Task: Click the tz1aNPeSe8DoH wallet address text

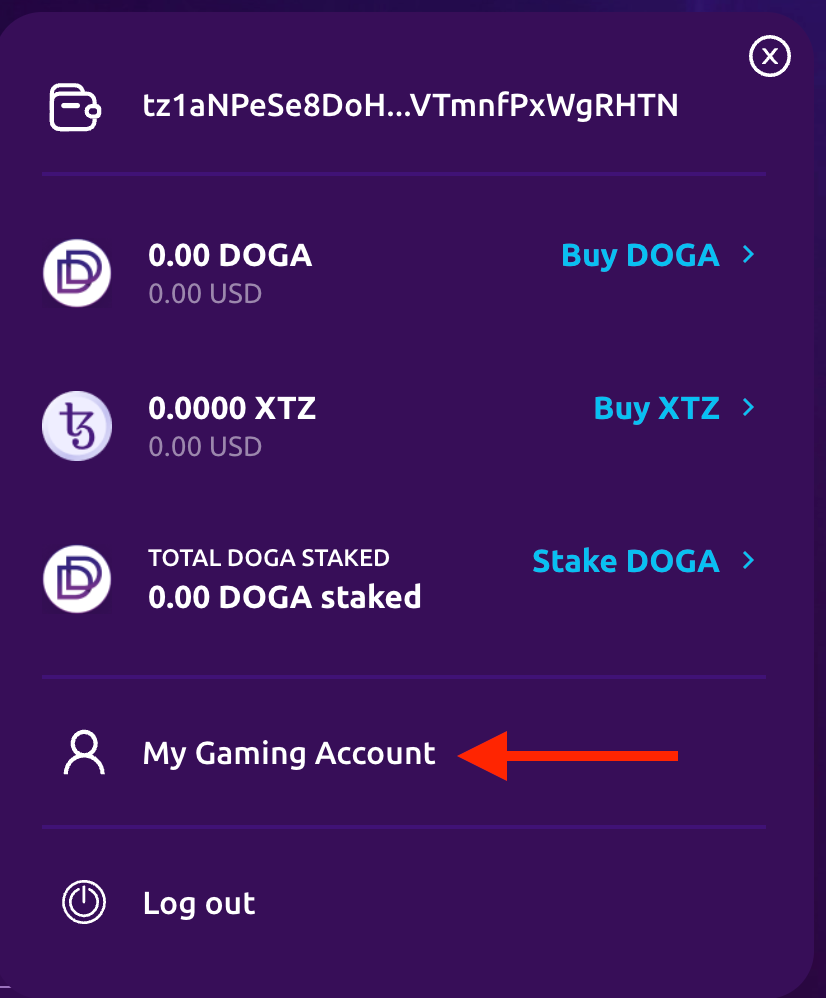Action: pos(410,106)
